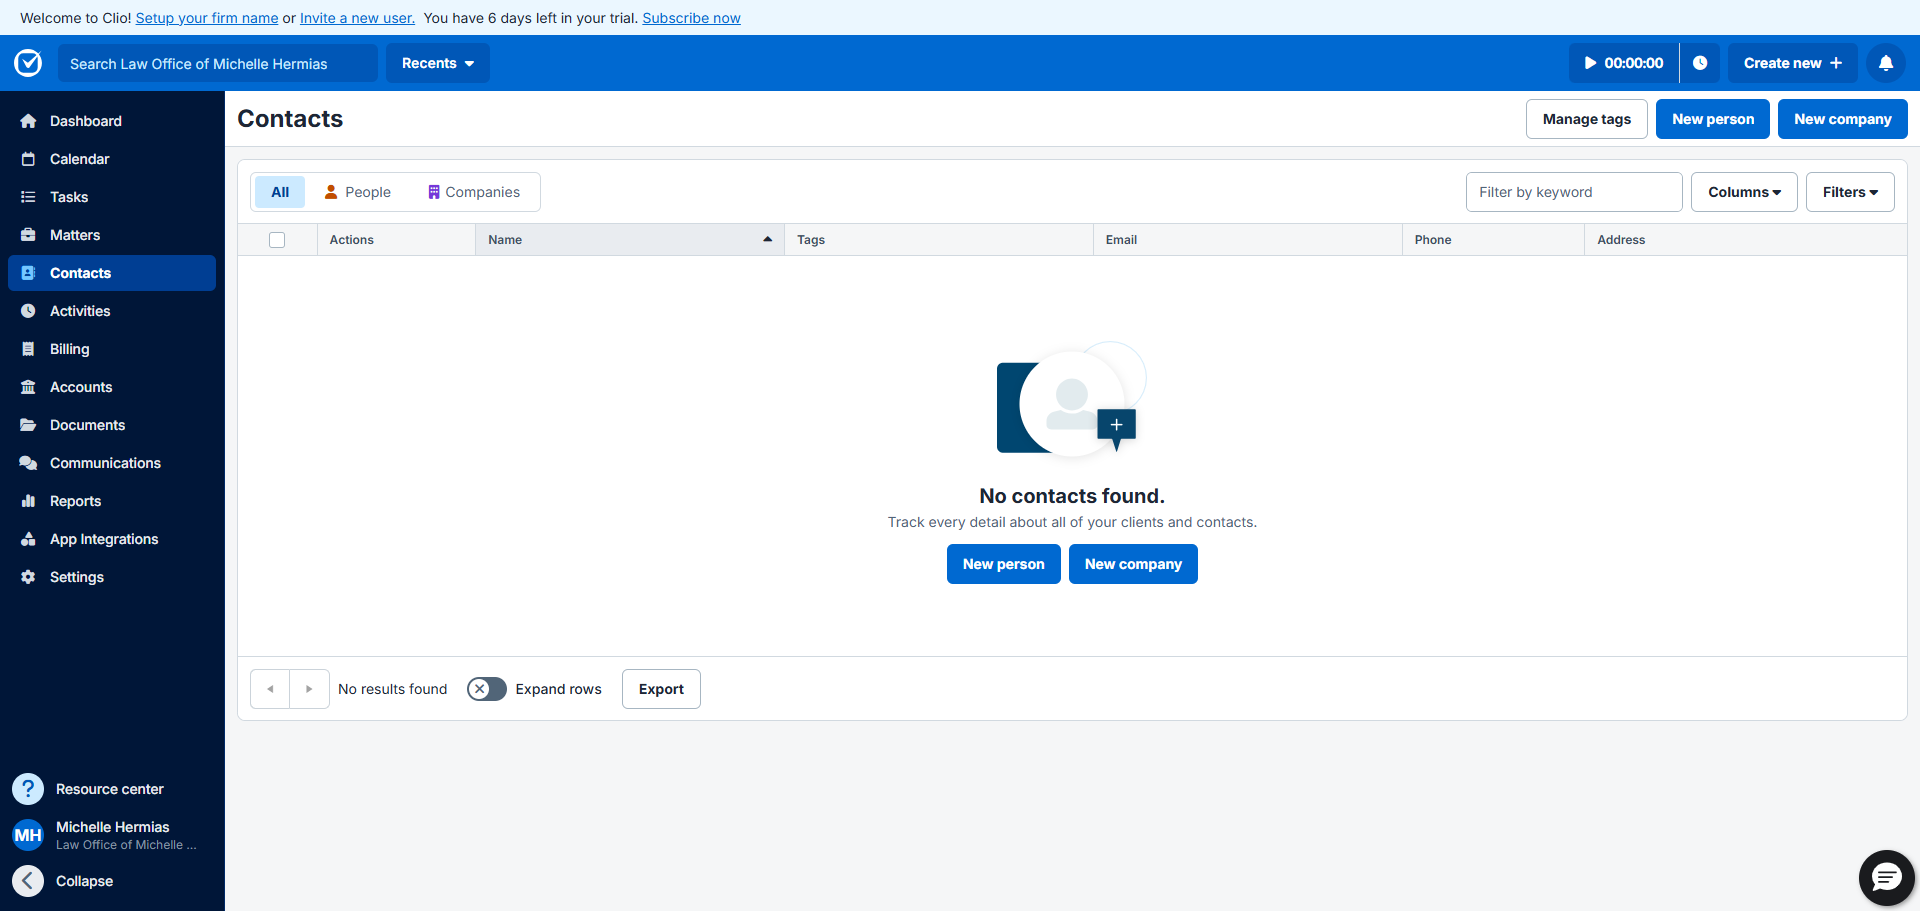Toggle the Expand rows switch

coord(487,689)
